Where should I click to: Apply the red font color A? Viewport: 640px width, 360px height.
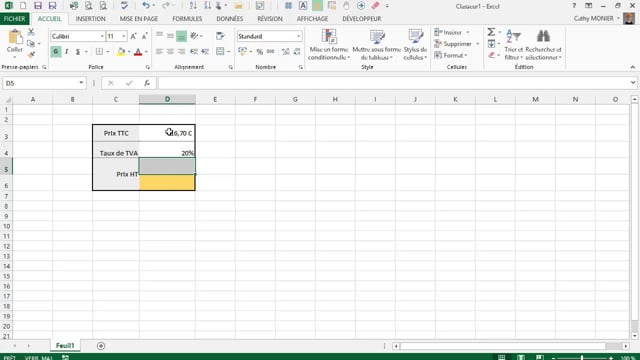138,51
